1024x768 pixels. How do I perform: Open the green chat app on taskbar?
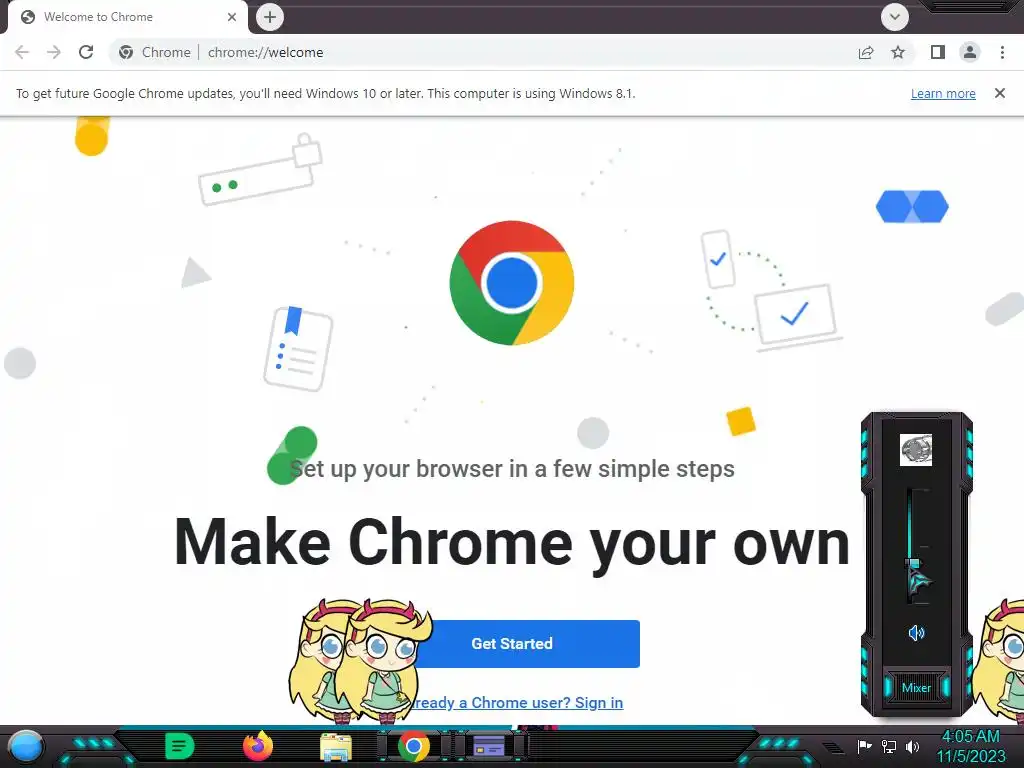tap(180, 746)
